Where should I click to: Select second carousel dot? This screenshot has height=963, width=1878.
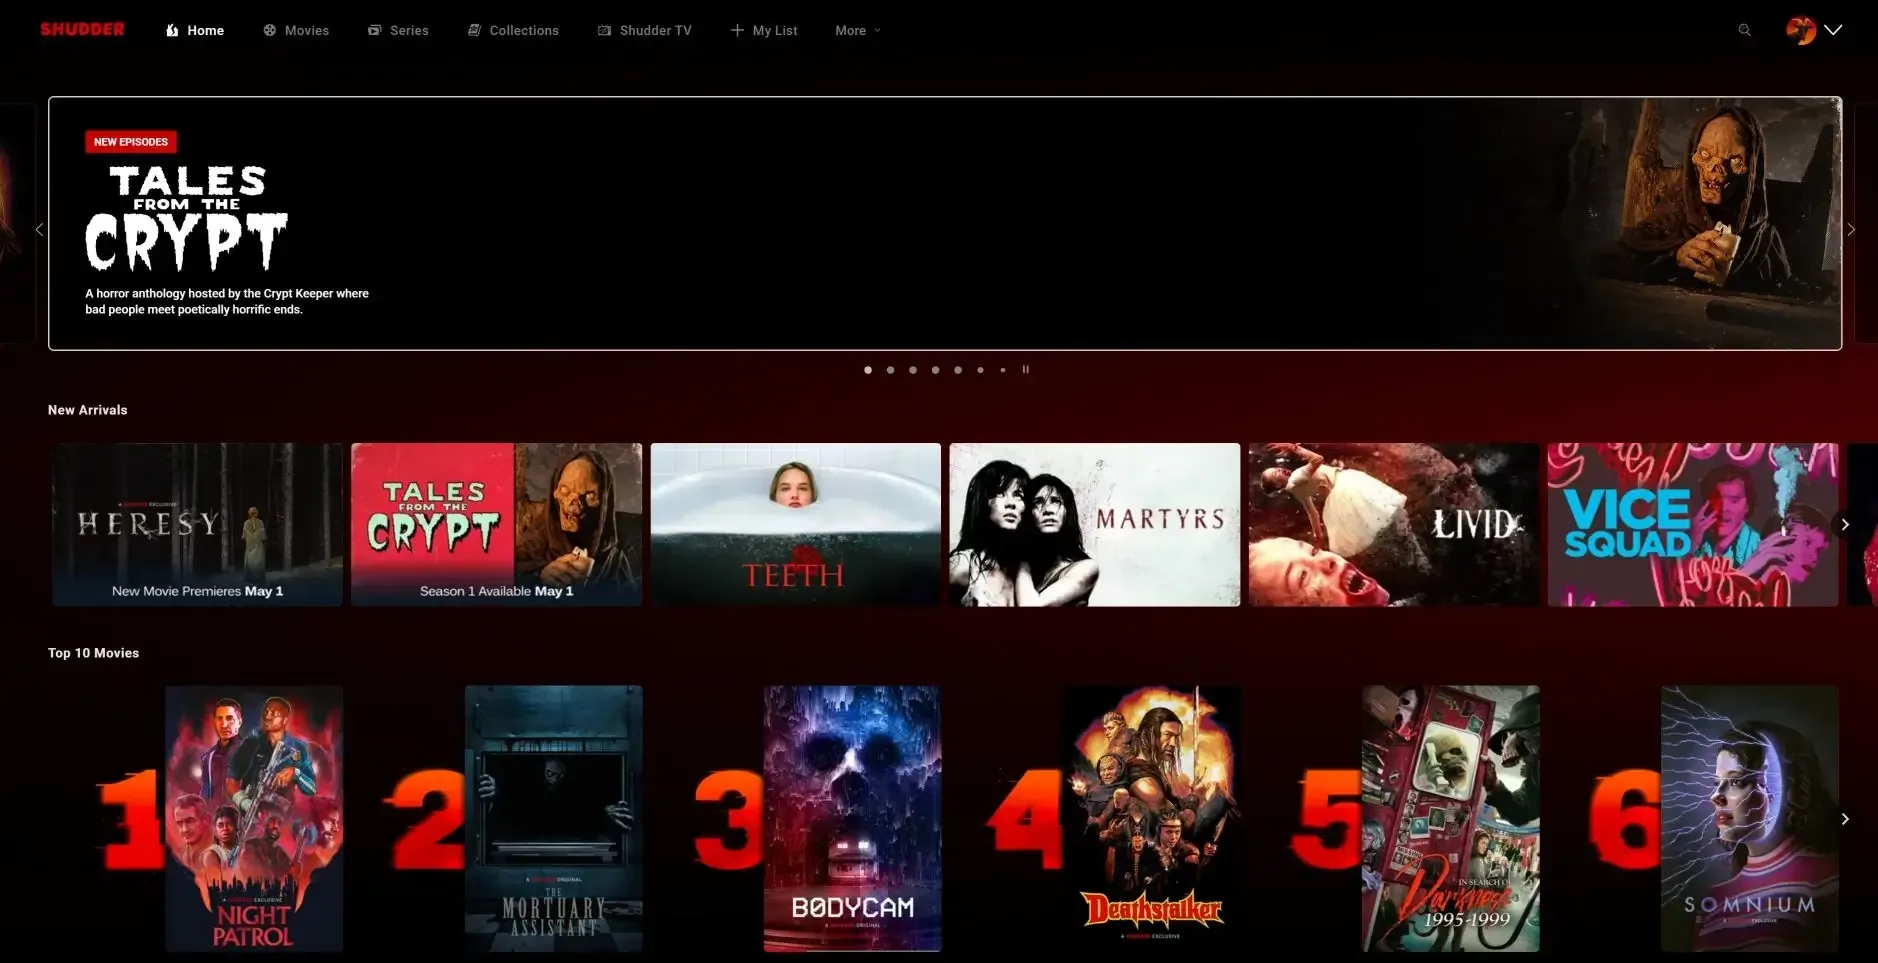point(890,370)
